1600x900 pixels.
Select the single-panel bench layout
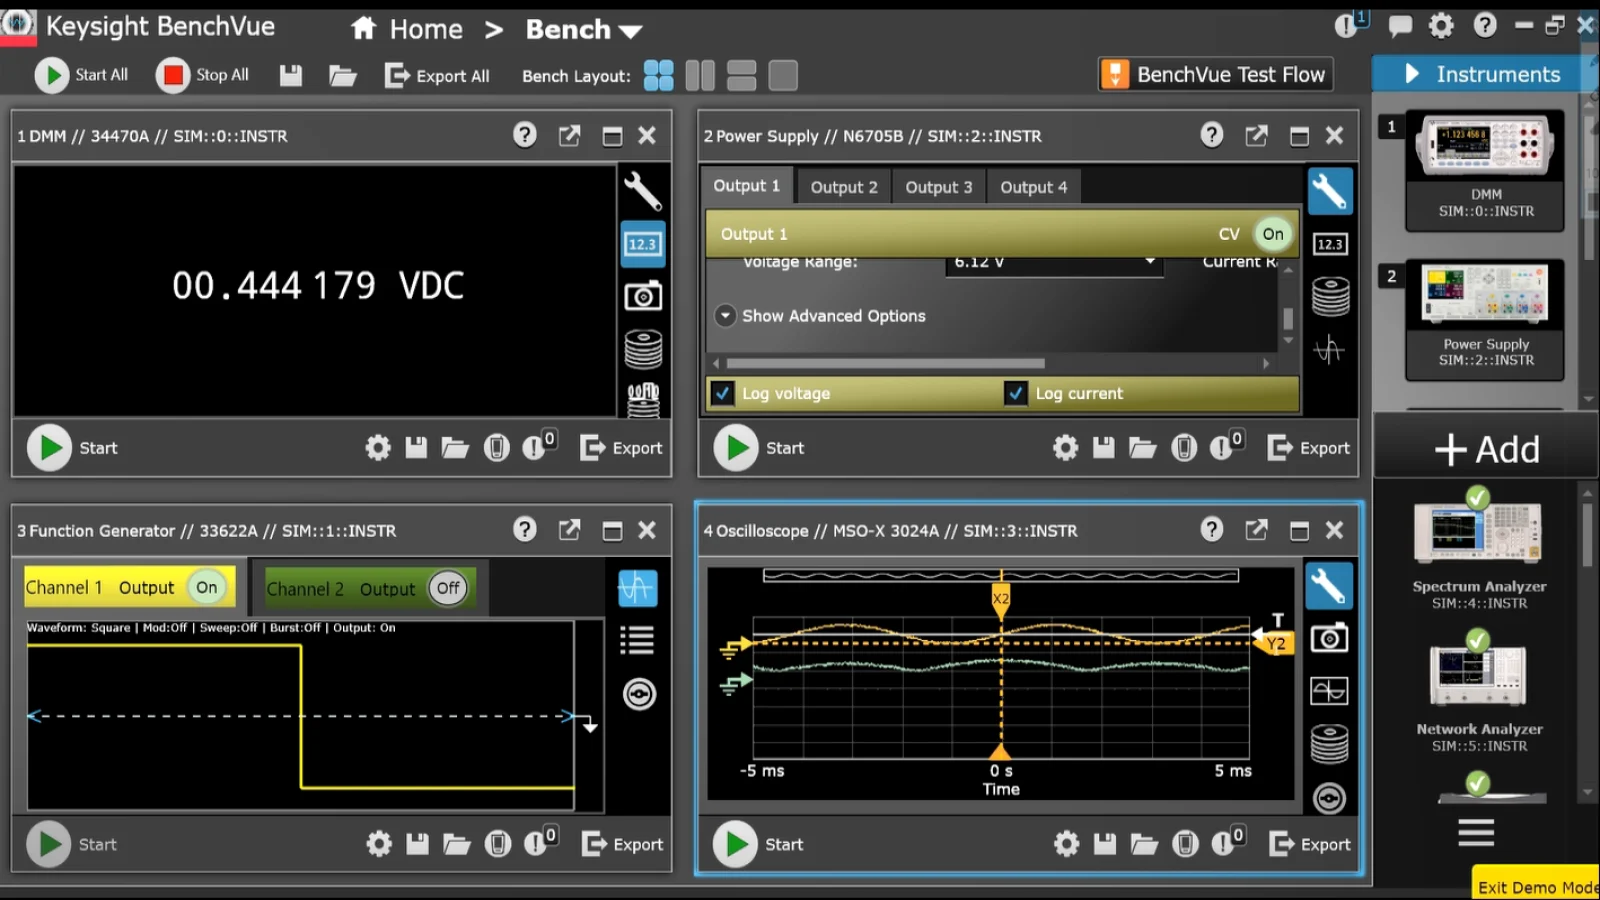(782, 75)
